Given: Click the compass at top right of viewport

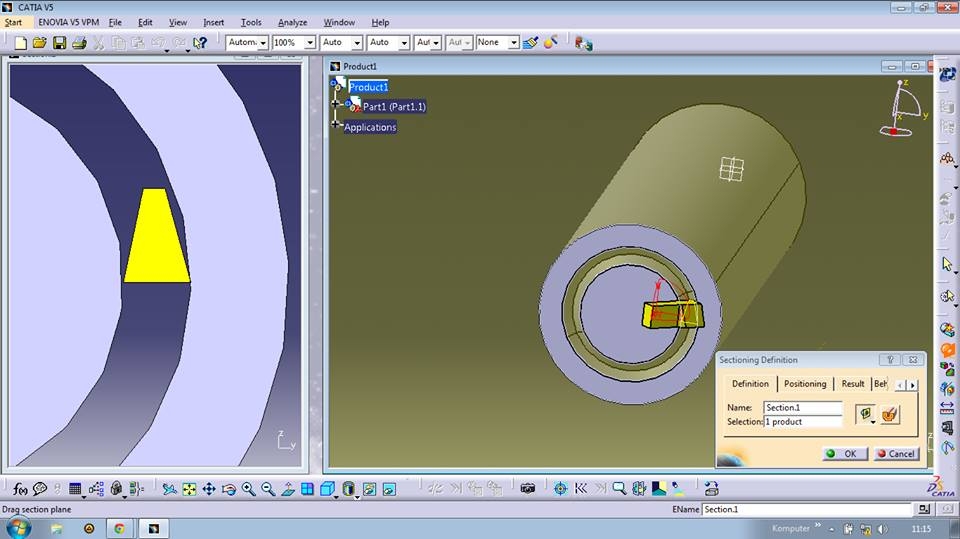Looking at the screenshot, I should tap(903, 108).
